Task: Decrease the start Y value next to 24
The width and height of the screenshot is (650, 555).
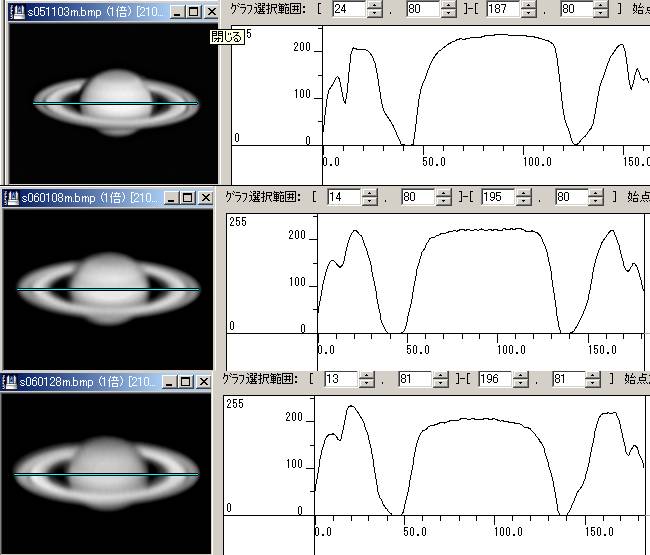Action: (449, 13)
